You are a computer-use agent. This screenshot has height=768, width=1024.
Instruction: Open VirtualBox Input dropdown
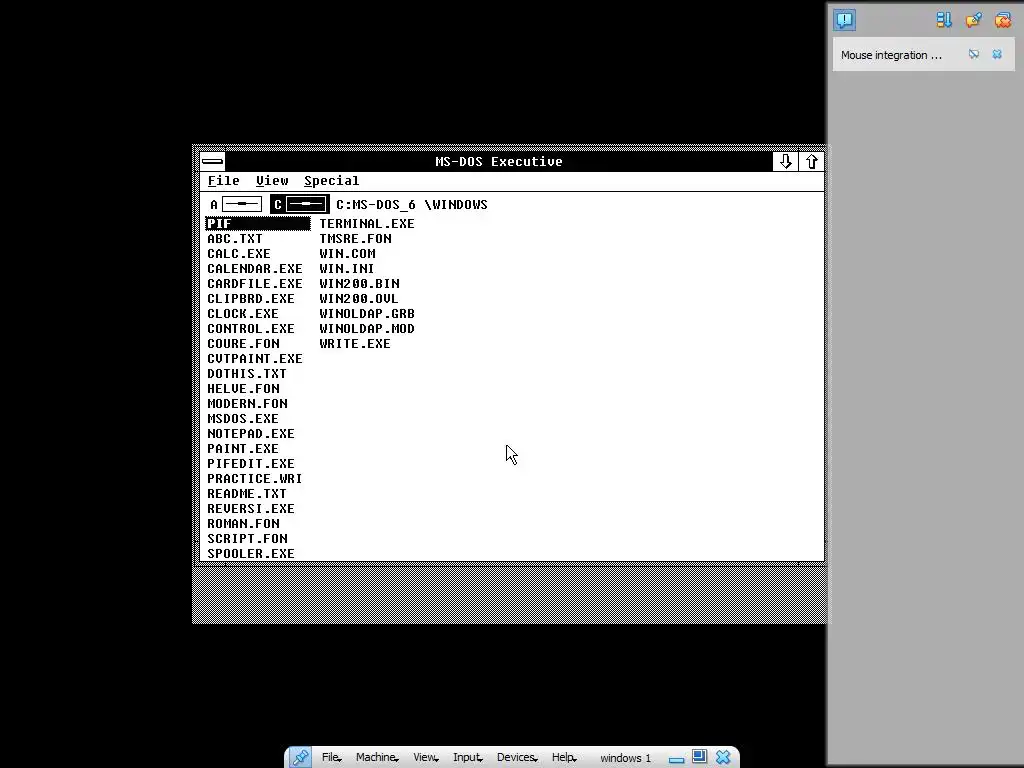coord(467,758)
